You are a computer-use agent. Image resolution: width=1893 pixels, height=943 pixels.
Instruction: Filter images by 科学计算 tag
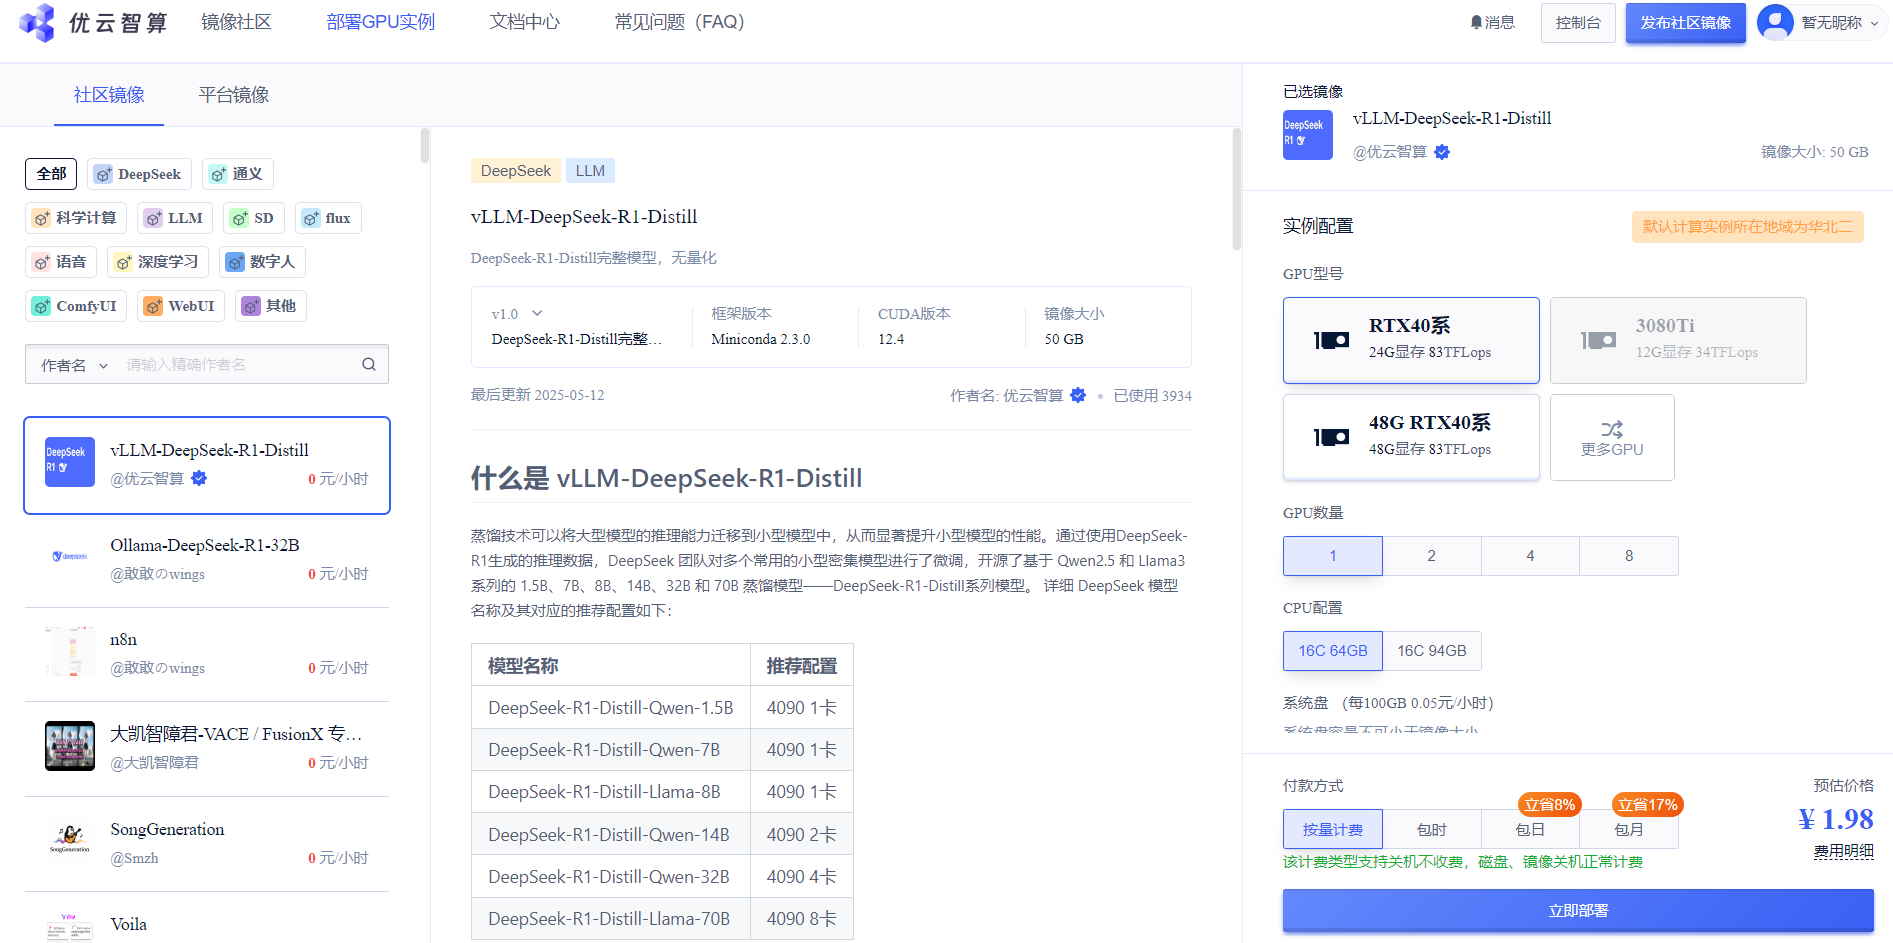point(76,218)
